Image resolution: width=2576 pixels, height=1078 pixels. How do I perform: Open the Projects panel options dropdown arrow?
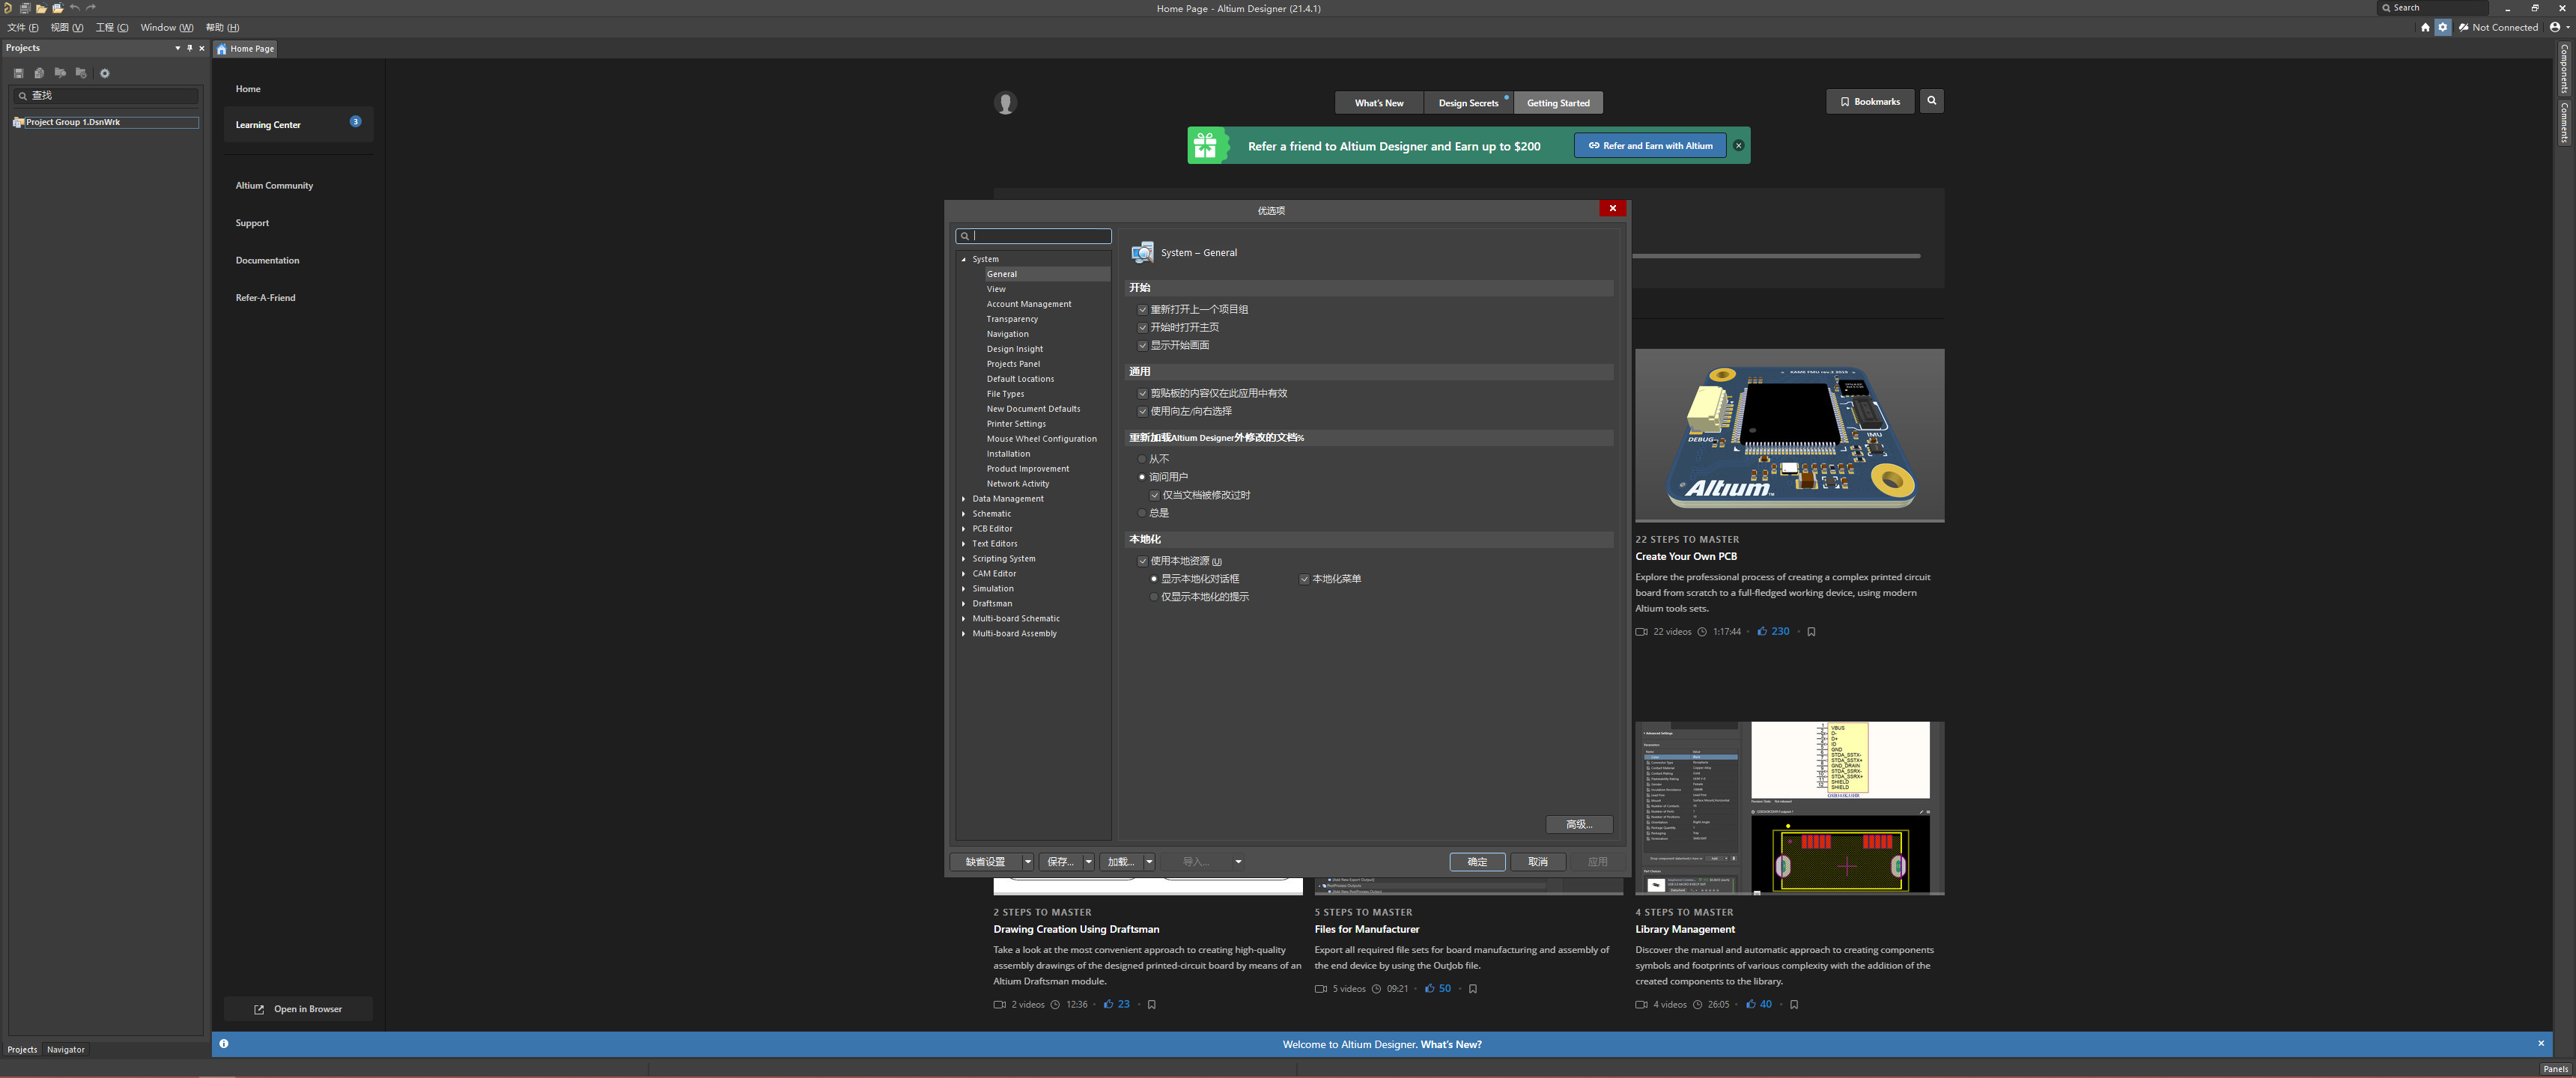click(x=178, y=48)
